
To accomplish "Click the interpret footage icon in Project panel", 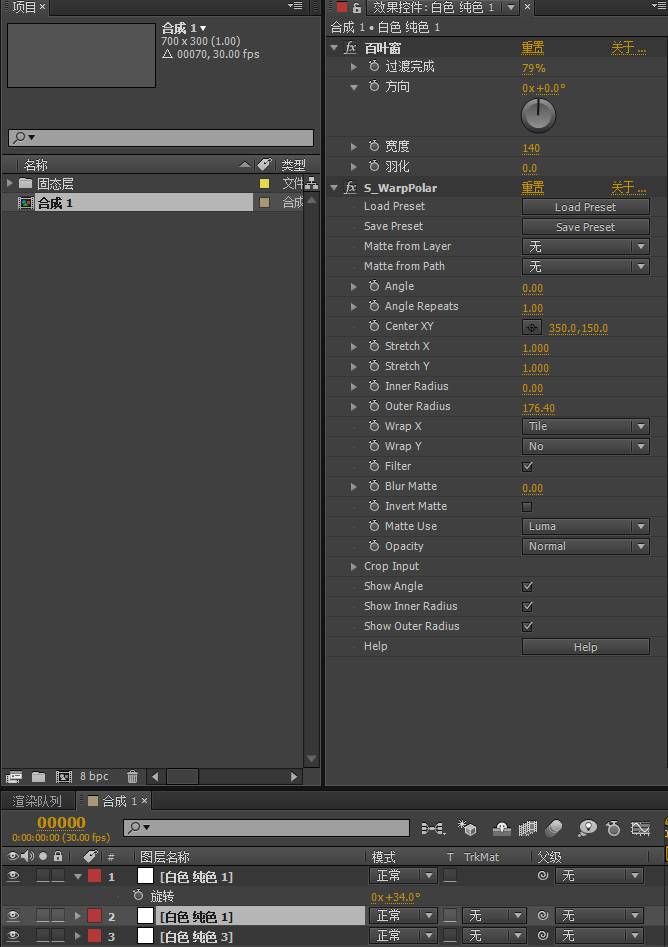I will pyautogui.click(x=14, y=777).
